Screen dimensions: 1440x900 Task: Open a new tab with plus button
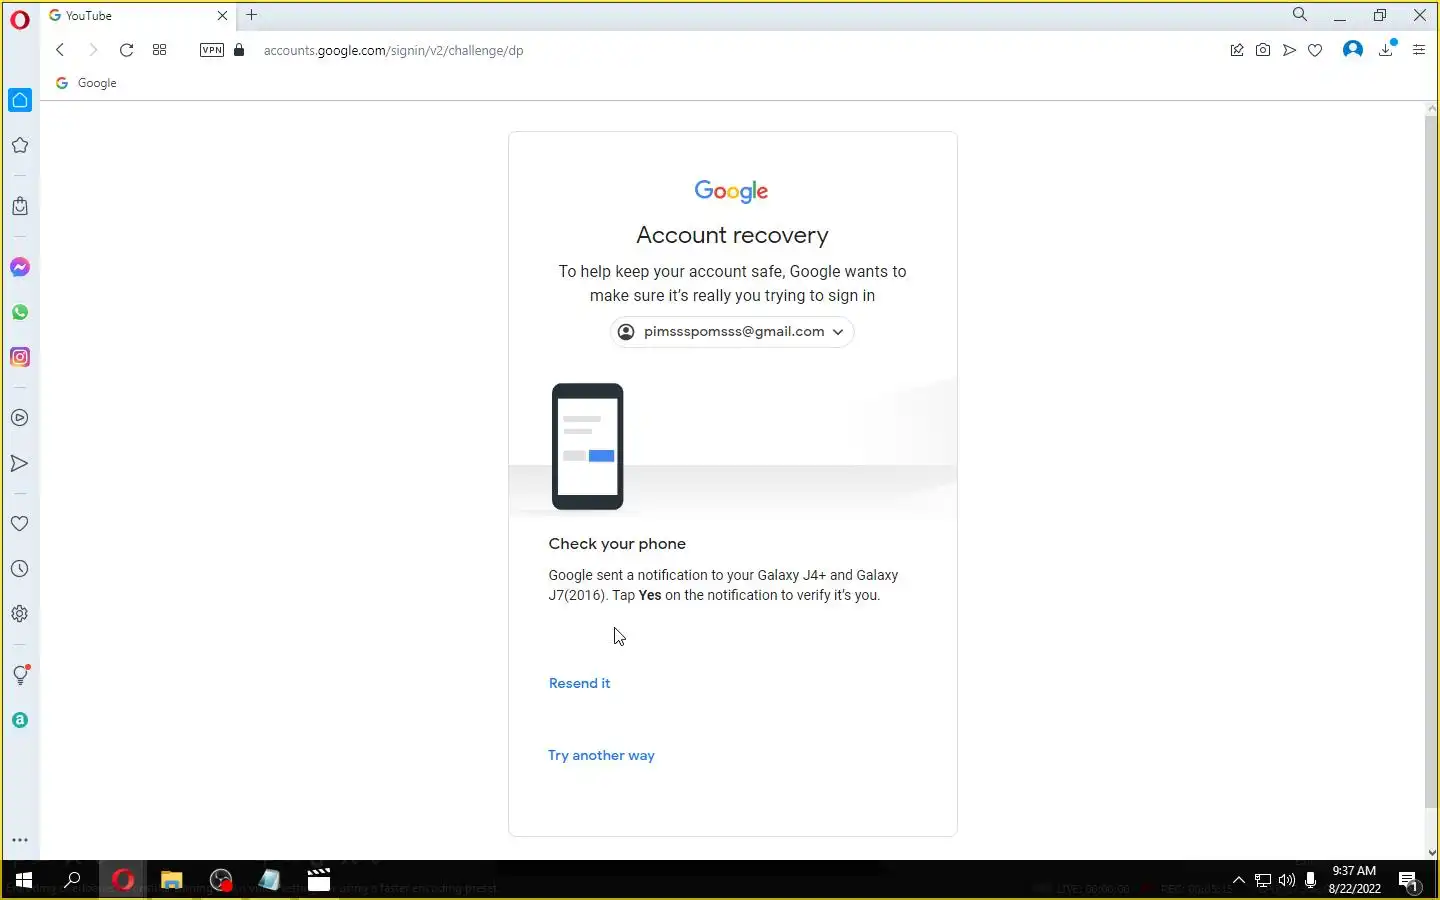point(252,15)
